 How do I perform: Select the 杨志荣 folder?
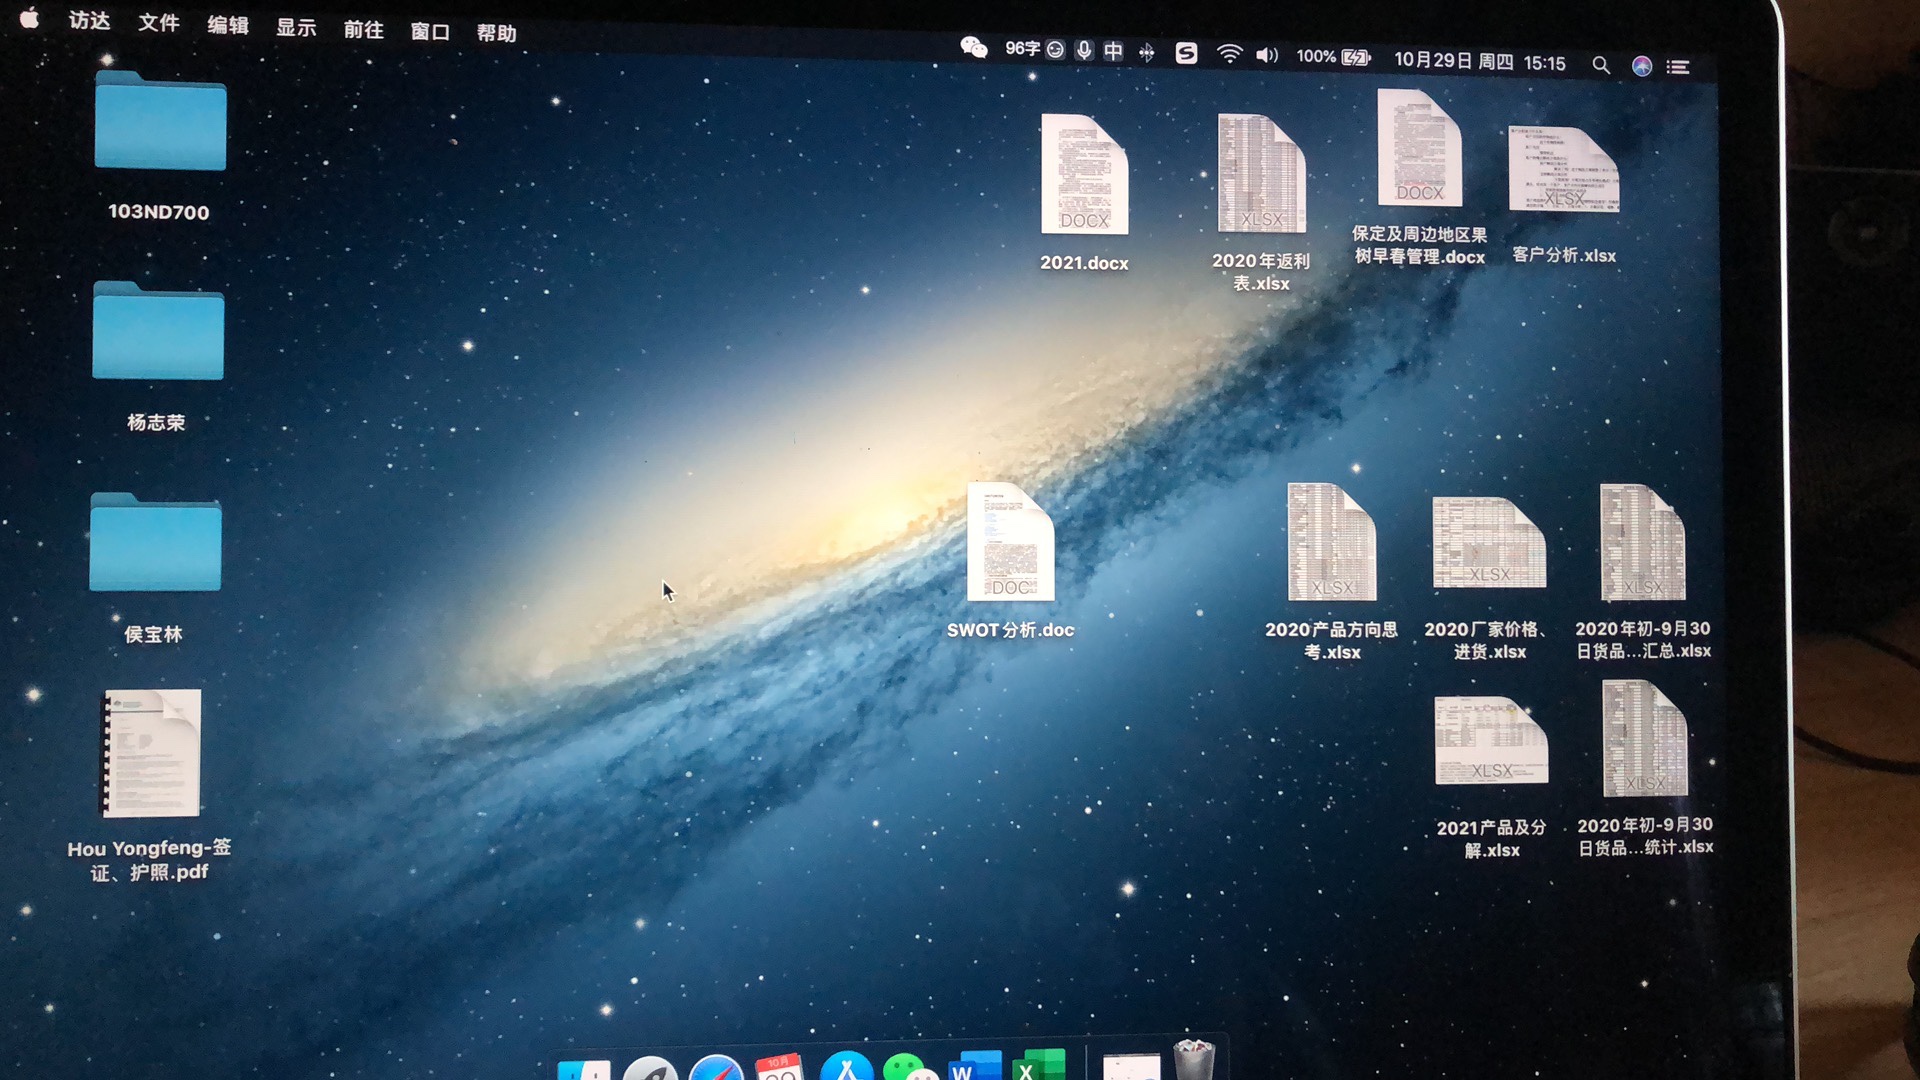point(158,333)
